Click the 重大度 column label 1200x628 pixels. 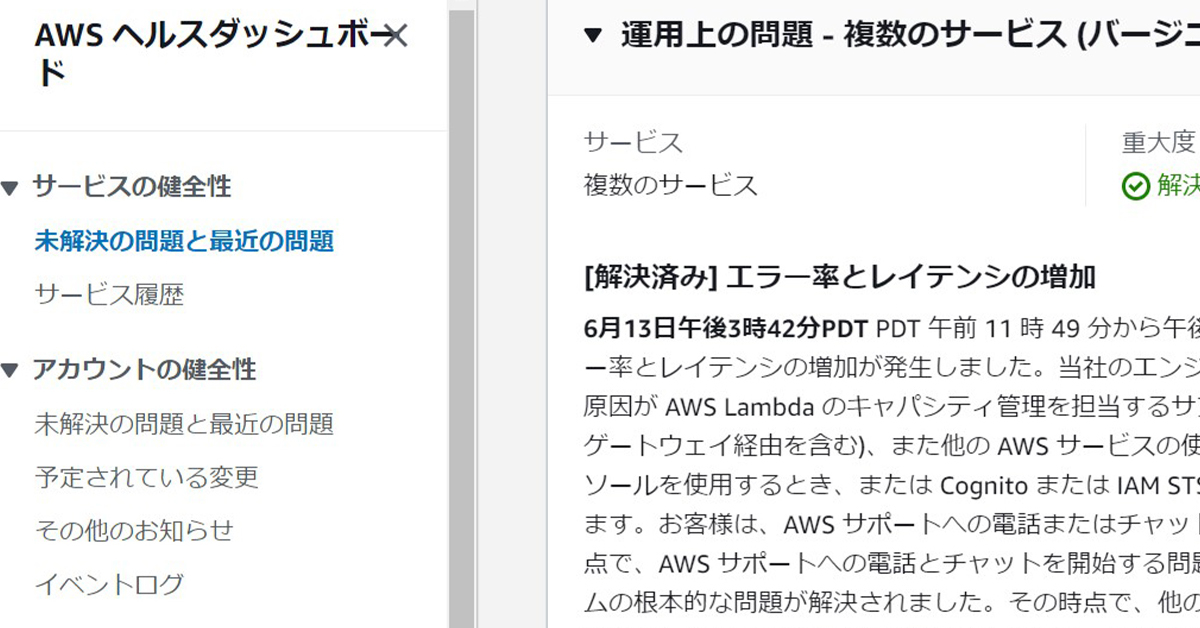click(x=1159, y=142)
